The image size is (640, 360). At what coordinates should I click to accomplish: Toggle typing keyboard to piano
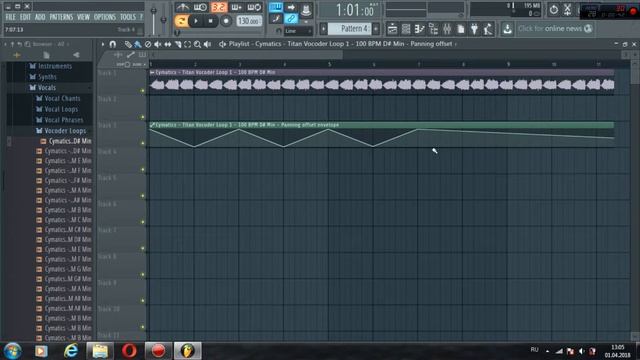point(276,7)
